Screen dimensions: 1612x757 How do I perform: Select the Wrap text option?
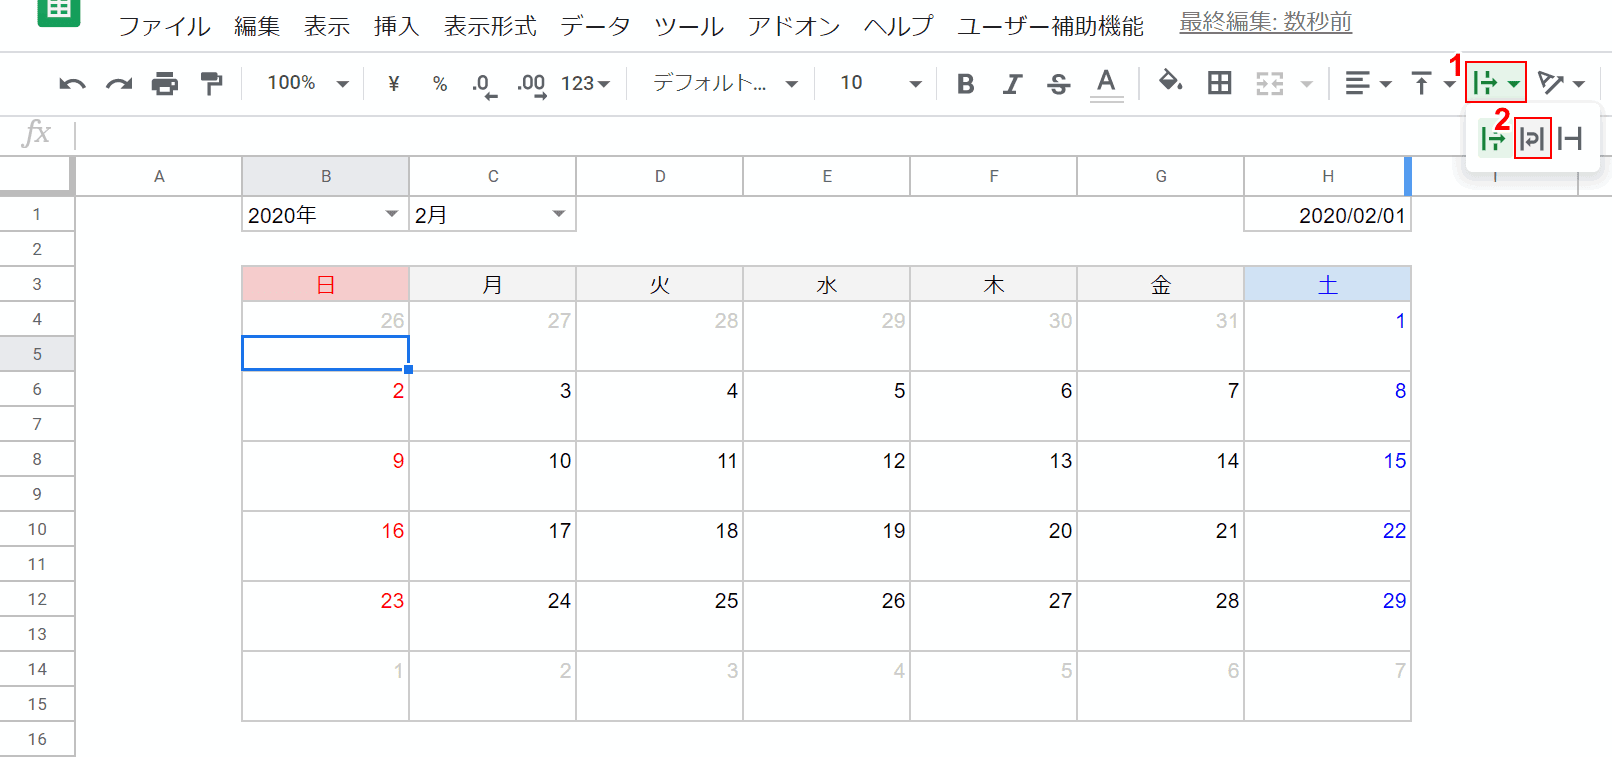pos(1532,139)
